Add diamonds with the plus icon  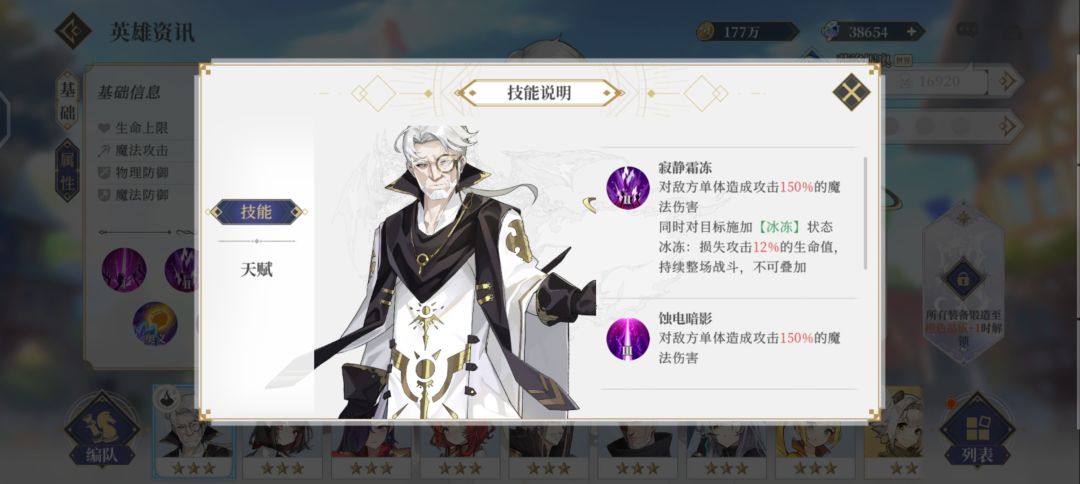(911, 32)
